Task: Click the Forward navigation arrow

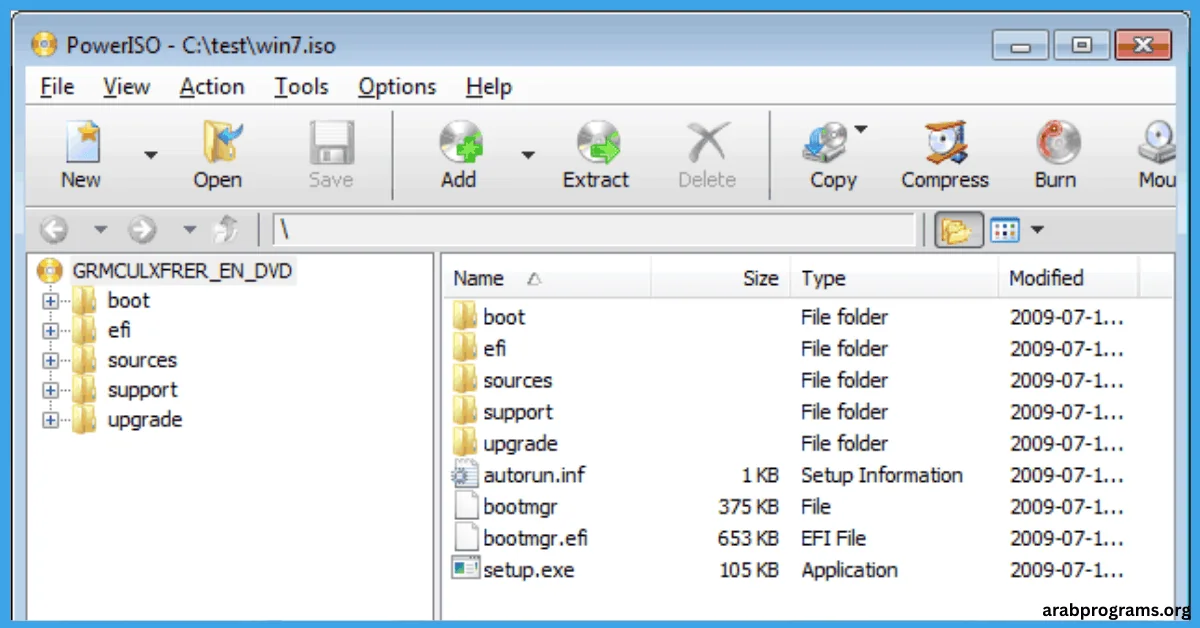Action: coord(143,230)
